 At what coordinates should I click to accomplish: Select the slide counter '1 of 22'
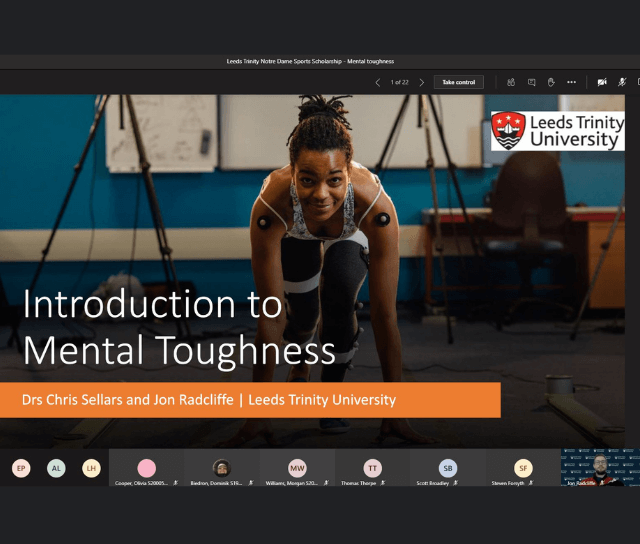(400, 82)
